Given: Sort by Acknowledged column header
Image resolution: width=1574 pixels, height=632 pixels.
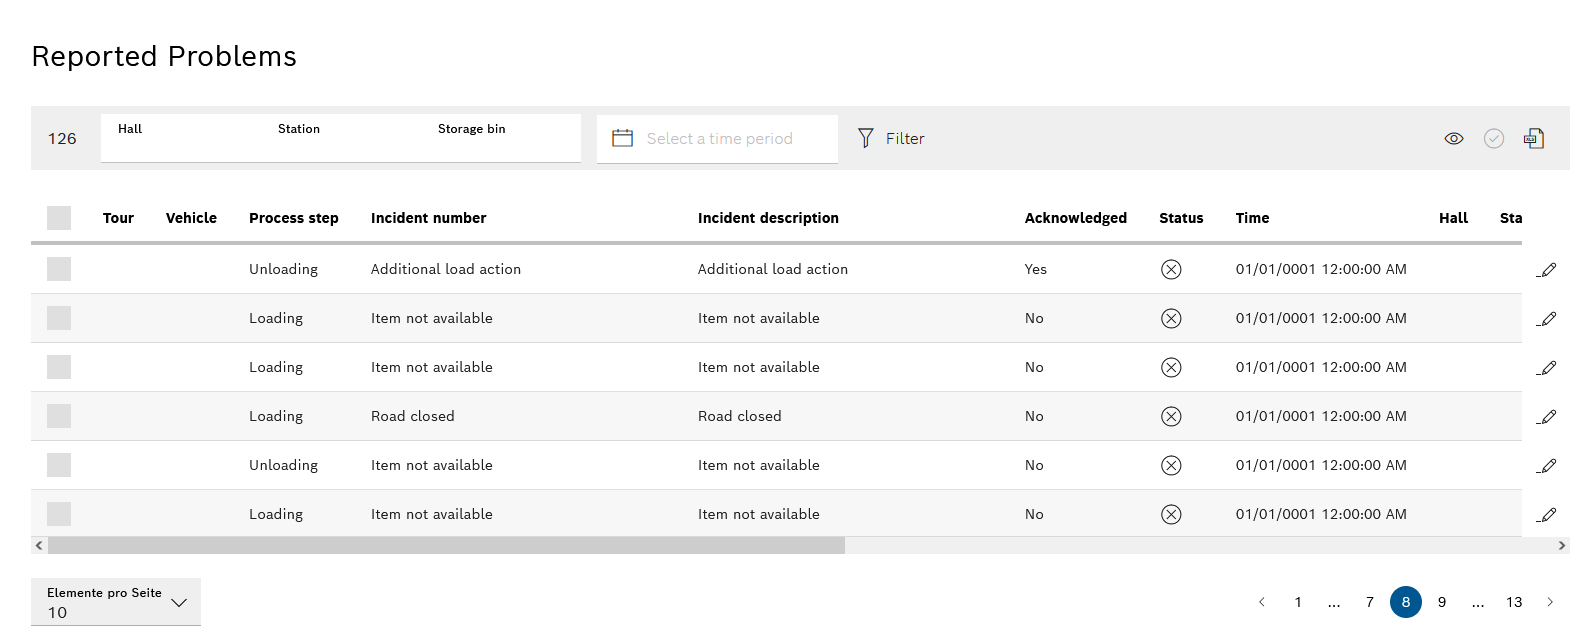Looking at the screenshot, I should 1076,218.
